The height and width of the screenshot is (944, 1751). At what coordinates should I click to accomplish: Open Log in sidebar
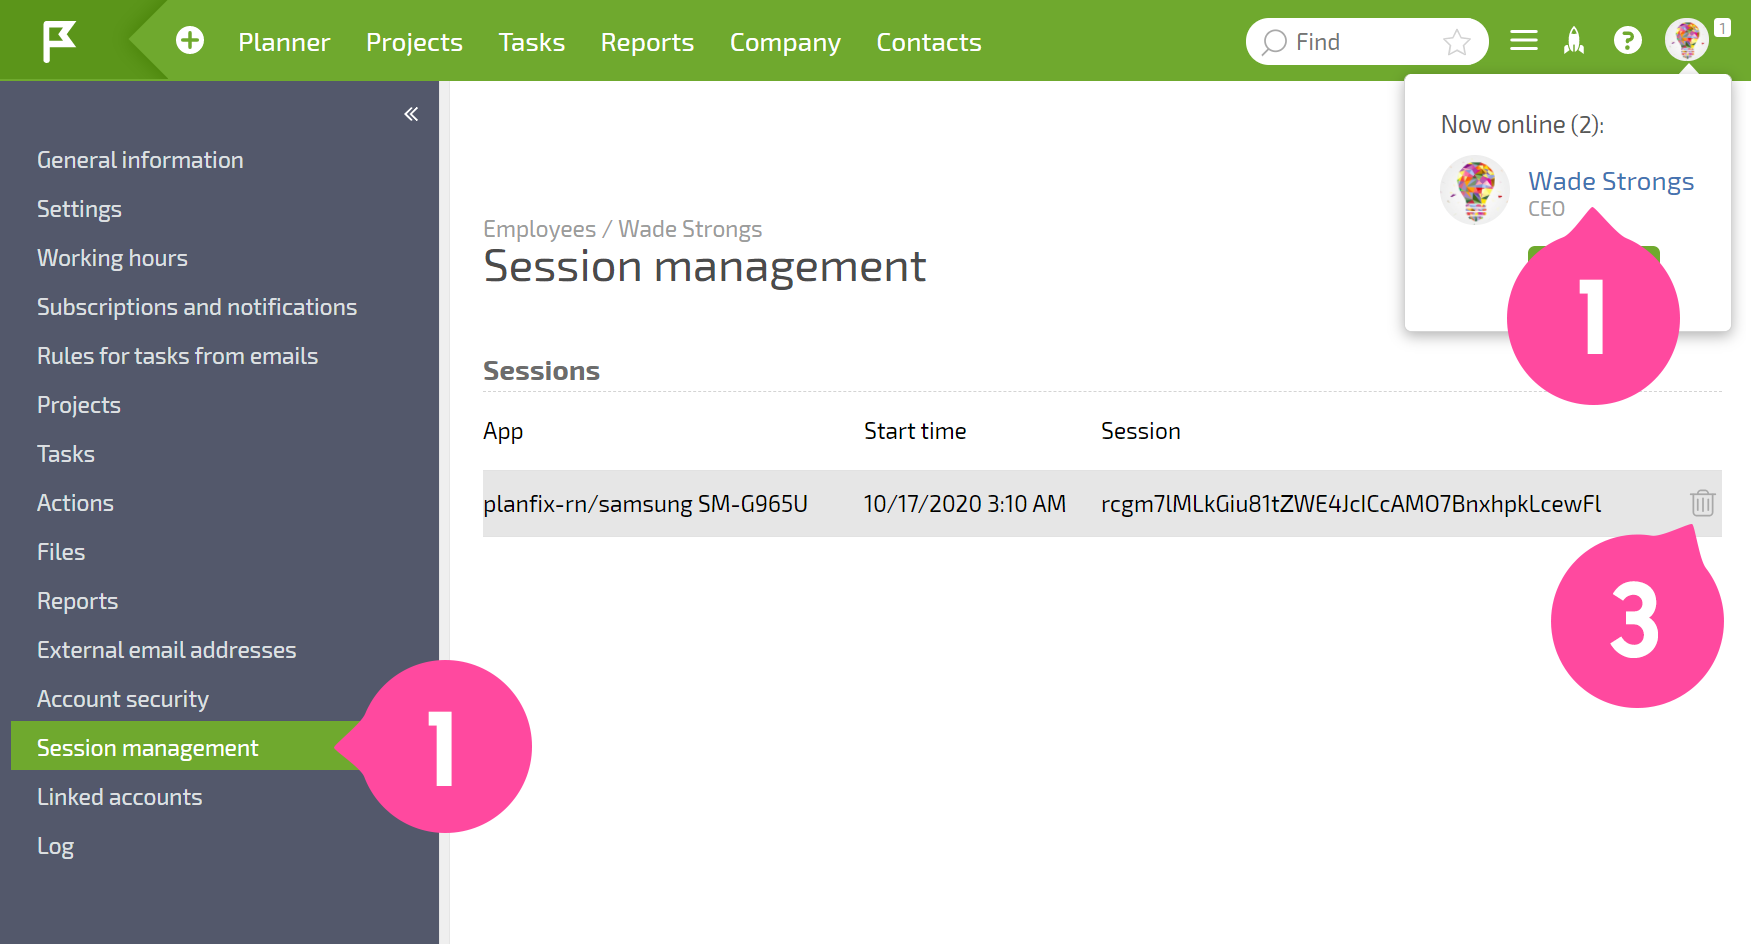pyautogui.click(x=55, y=846)
